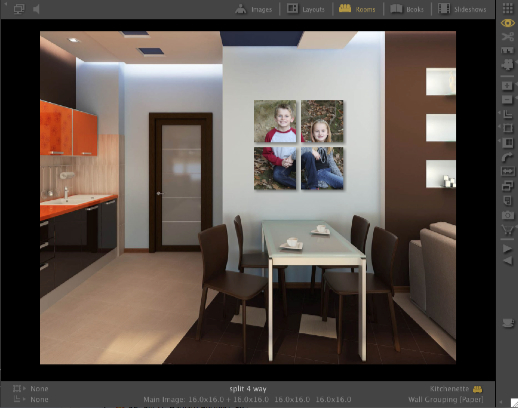Open mat dropdown showing second None
The image size is (518, 408).
(x=31, y=399)
